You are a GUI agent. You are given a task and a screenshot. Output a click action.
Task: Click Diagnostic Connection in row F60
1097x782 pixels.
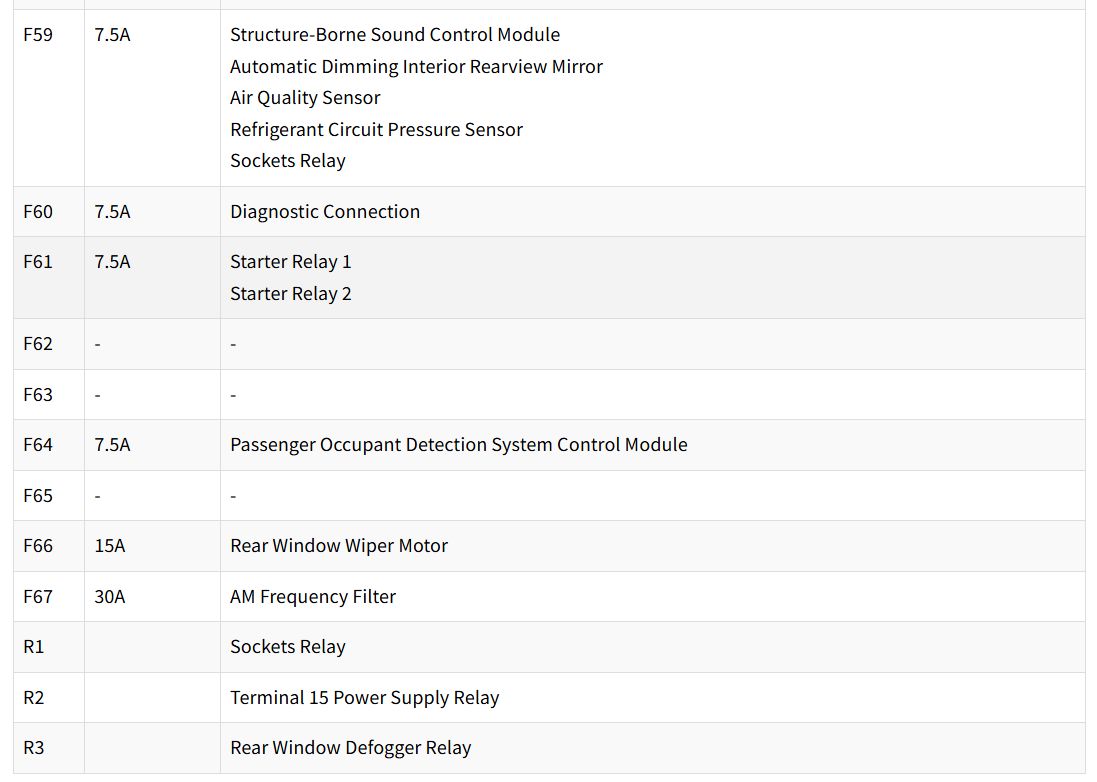[x=325, y=211]
